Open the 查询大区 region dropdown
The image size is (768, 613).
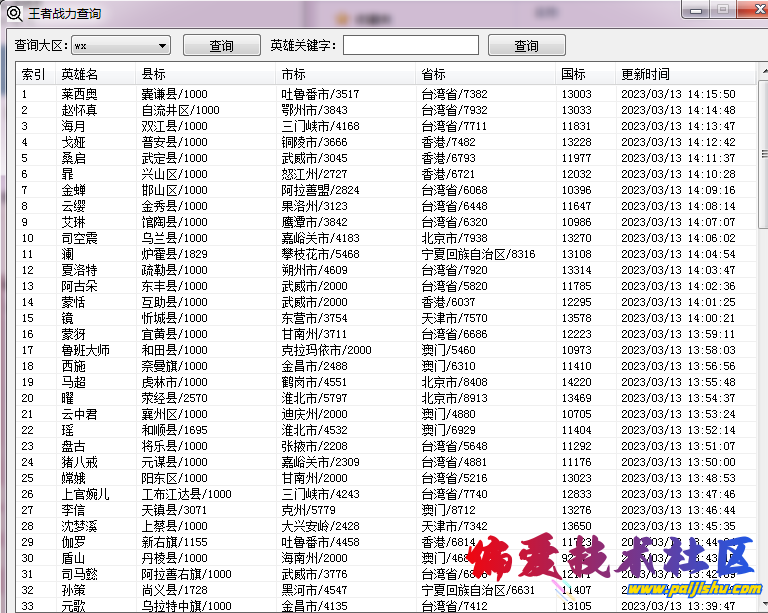coord(120,46)
